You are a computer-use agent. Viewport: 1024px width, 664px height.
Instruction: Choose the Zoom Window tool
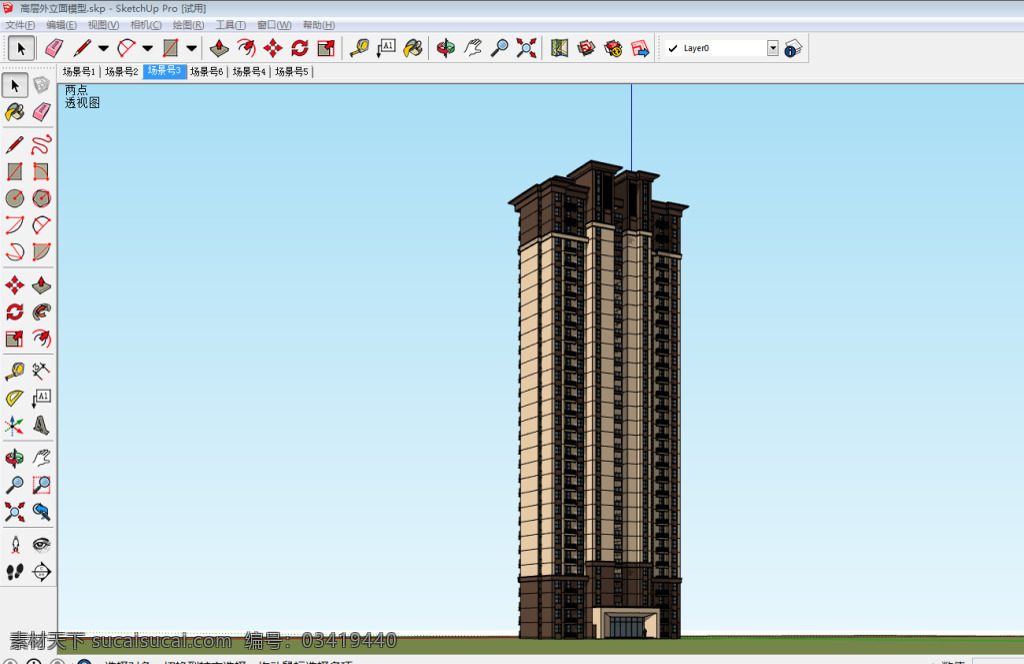[41, 485]
